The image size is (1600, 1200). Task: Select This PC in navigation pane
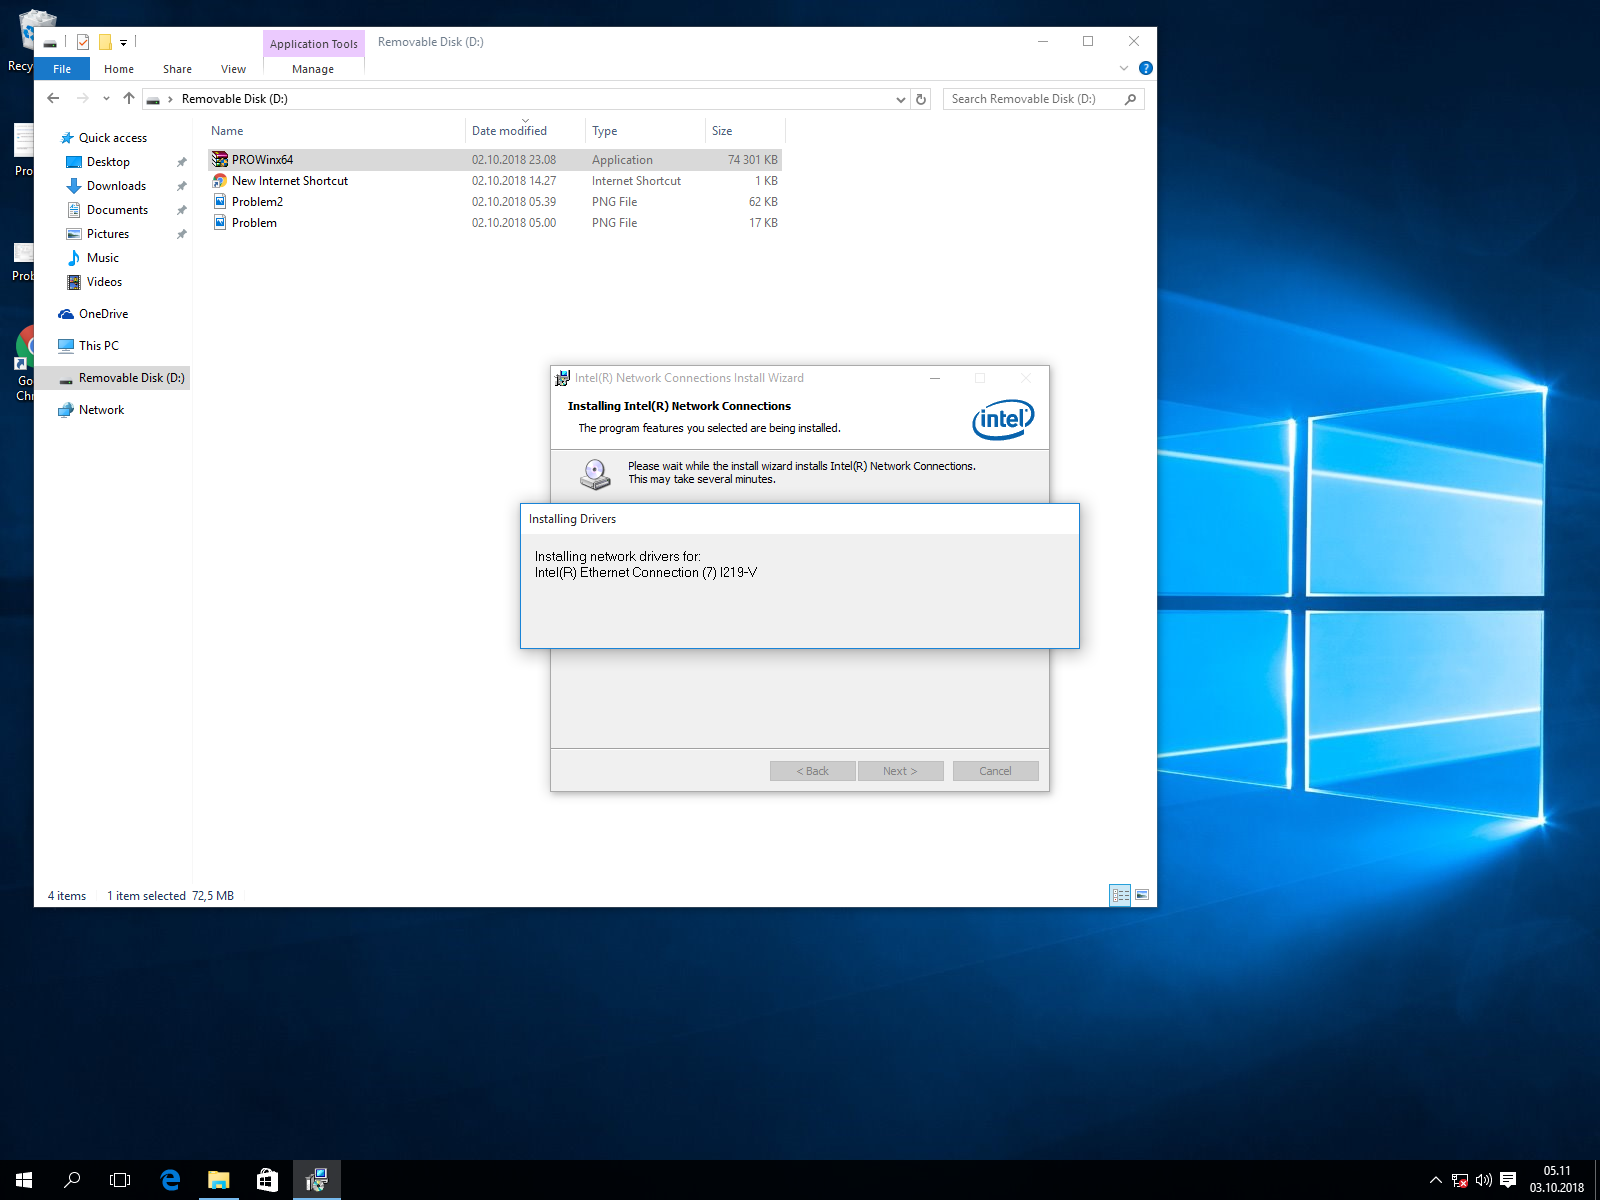pos(98,346)
